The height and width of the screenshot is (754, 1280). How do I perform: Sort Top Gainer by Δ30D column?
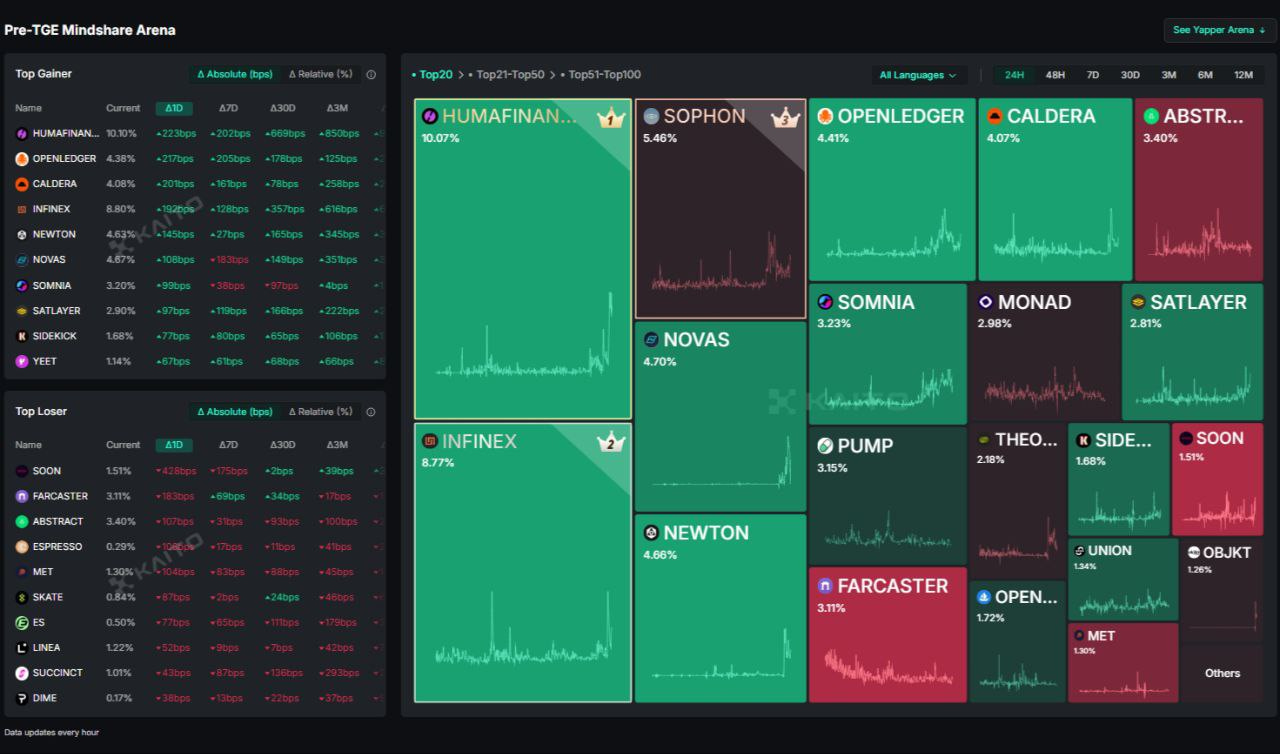pyautogui.click(x=283, y=108)
